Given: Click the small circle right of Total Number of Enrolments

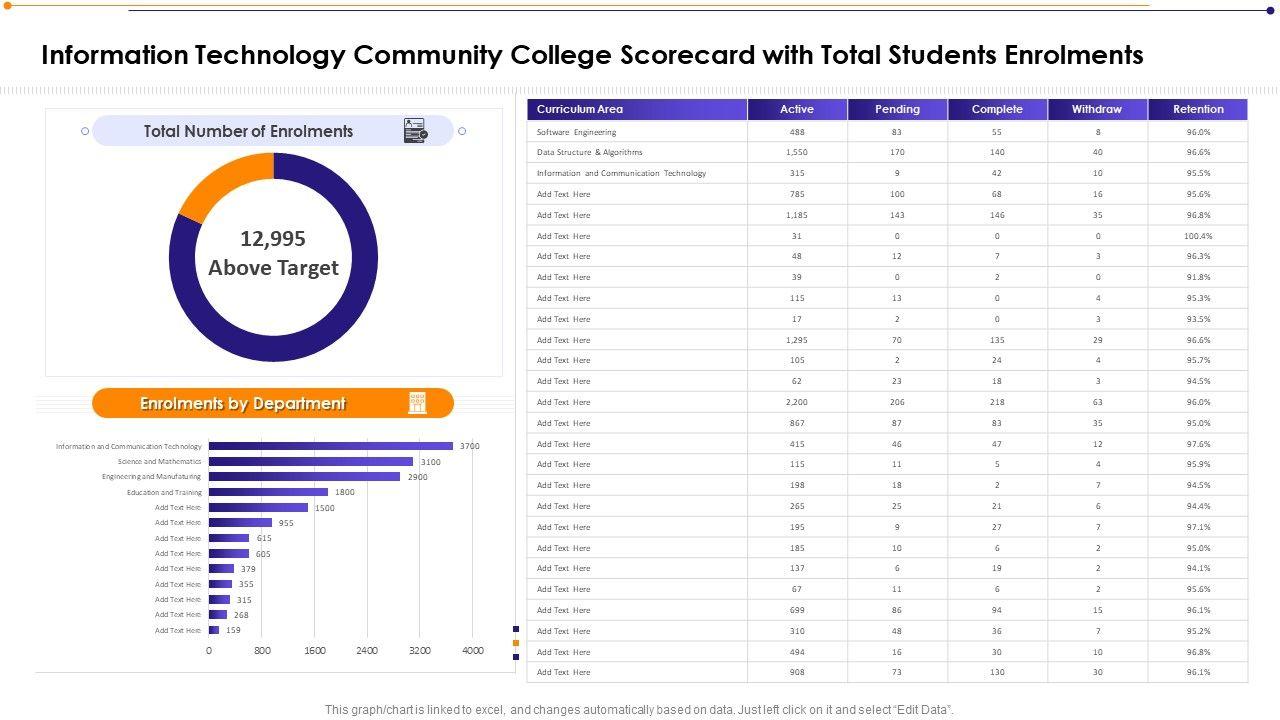Looking at the screenshot, I should [x=462, y=131].
